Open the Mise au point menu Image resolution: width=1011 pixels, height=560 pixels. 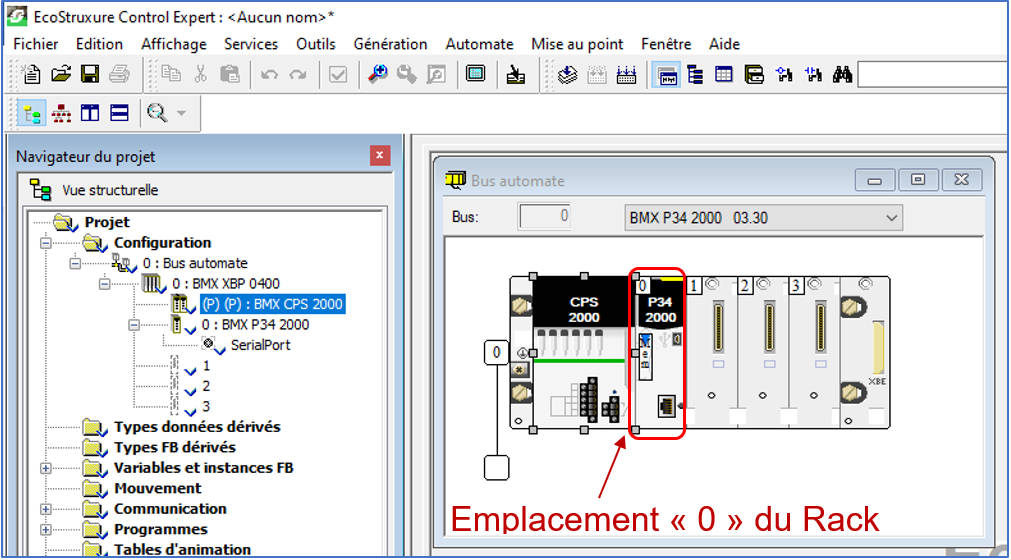577,44
